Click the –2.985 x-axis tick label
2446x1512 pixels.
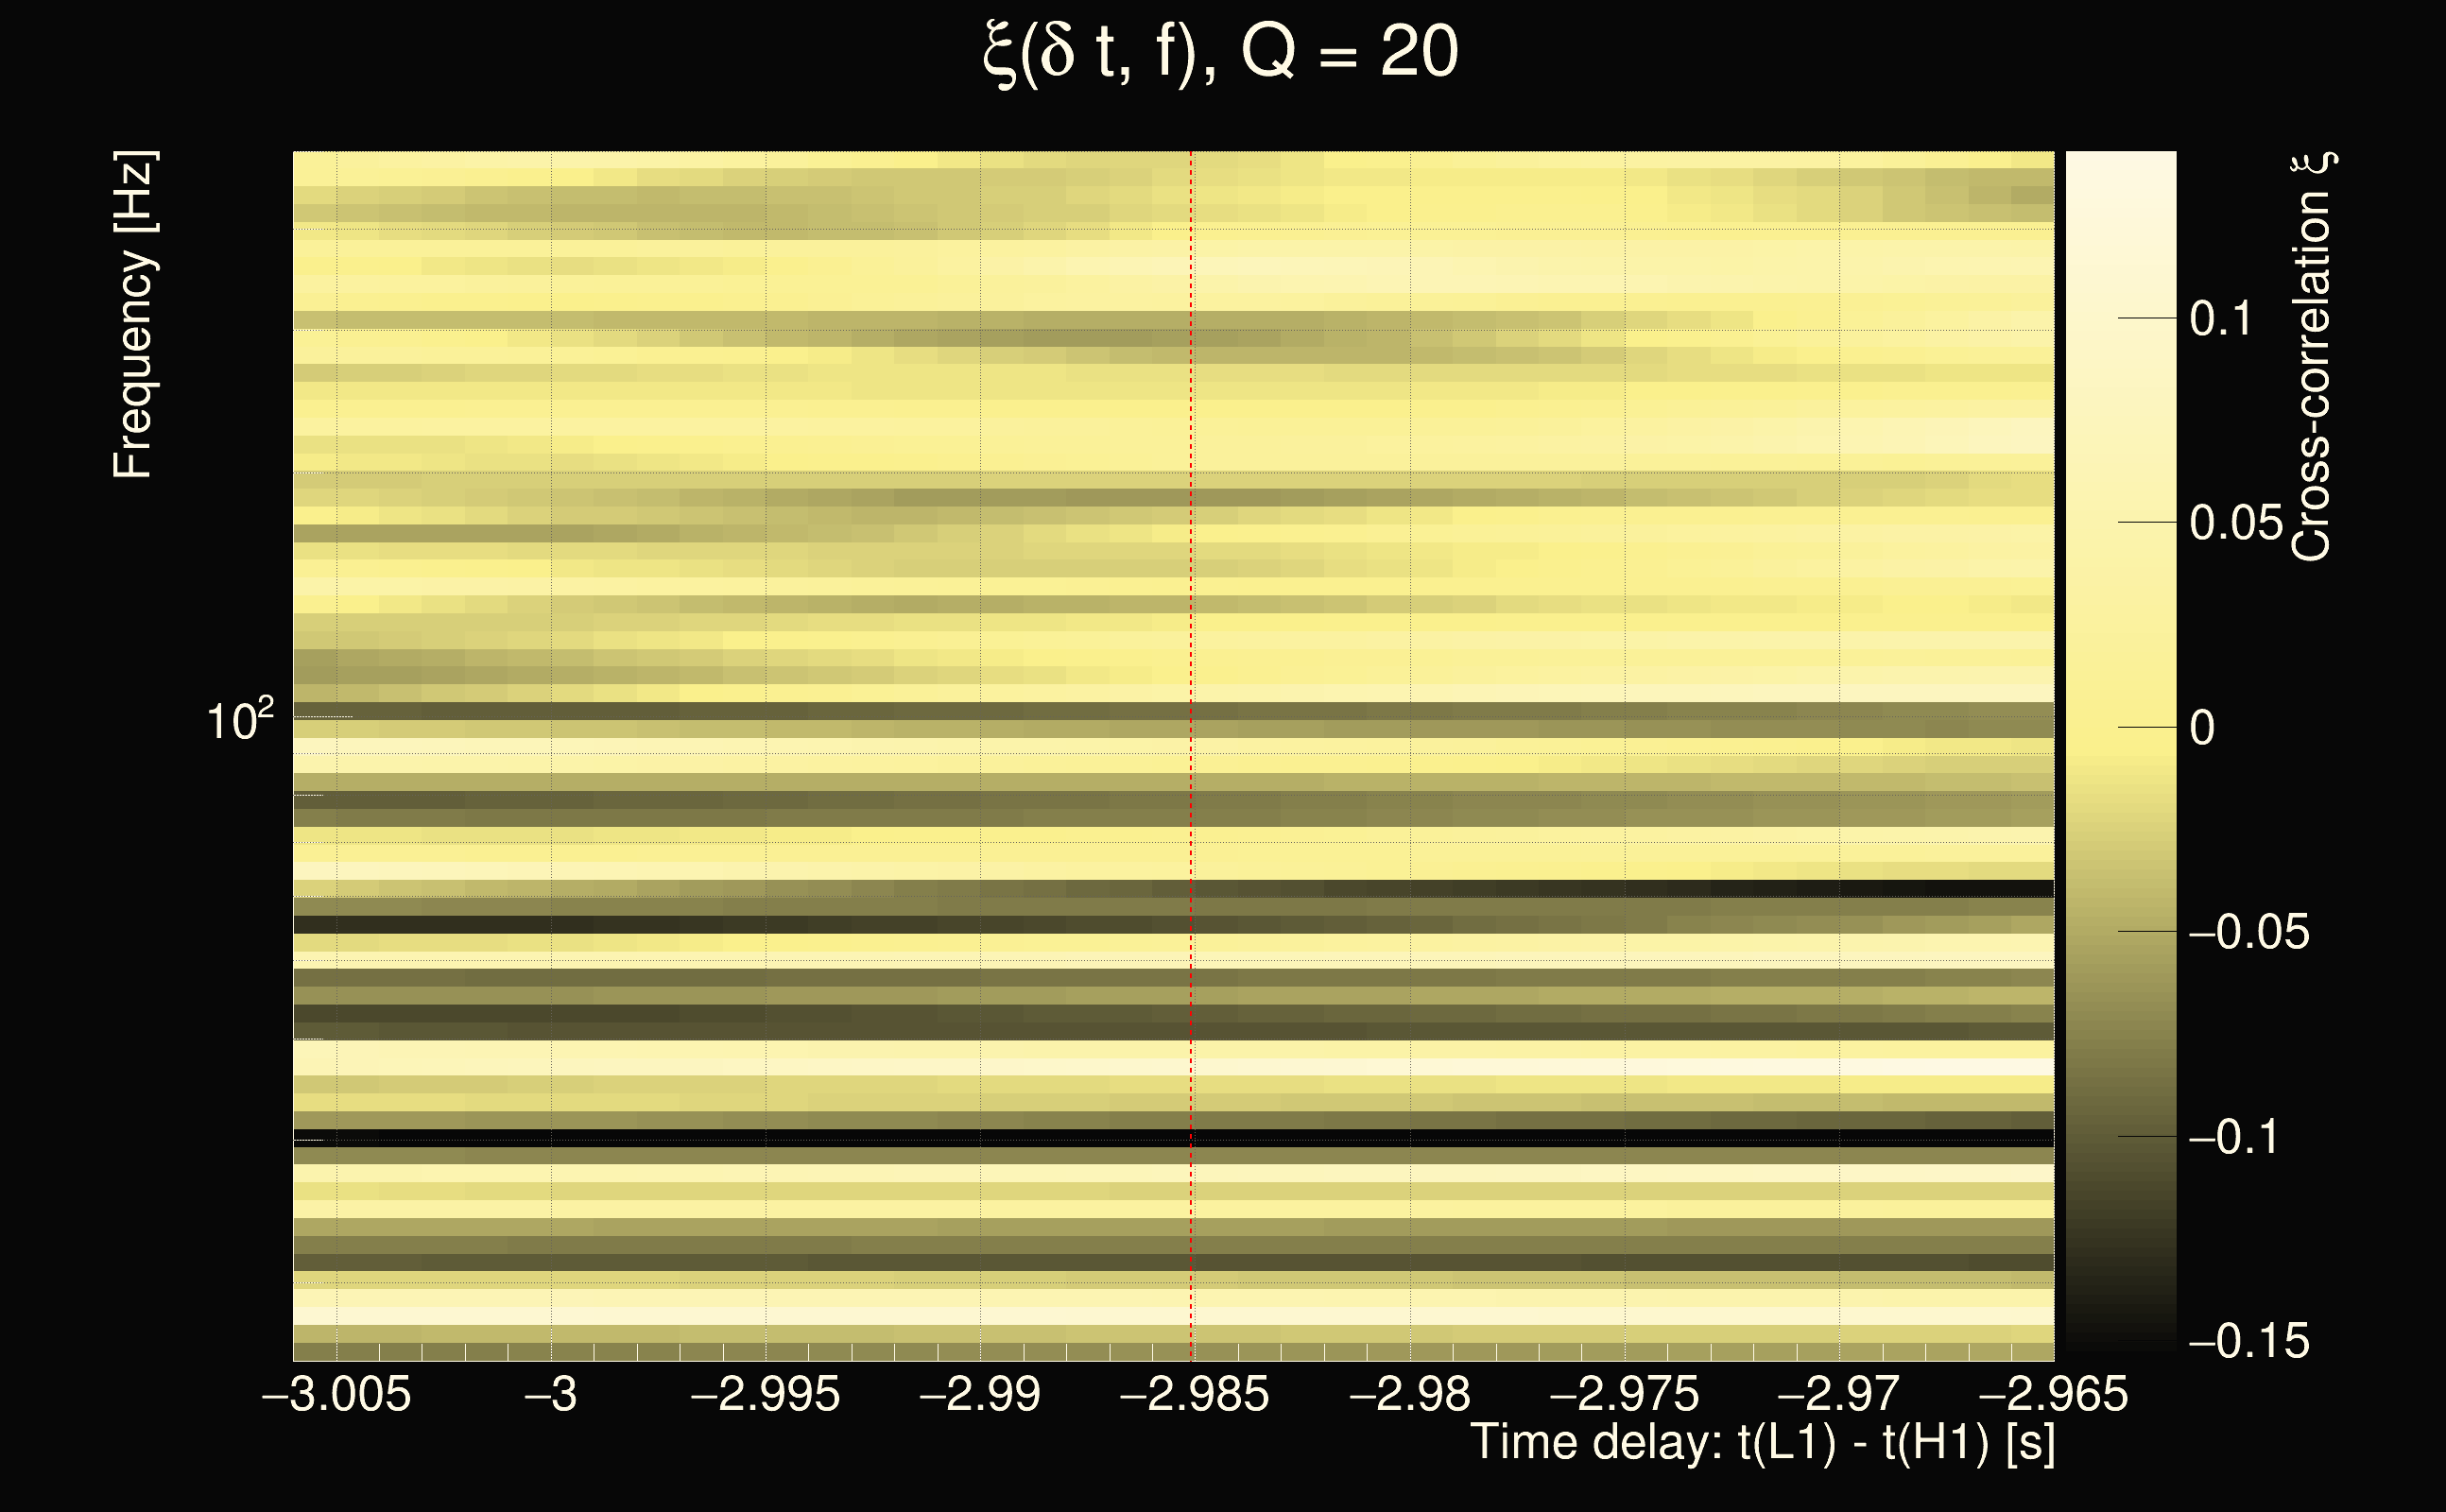[x=1195, y=1394]
